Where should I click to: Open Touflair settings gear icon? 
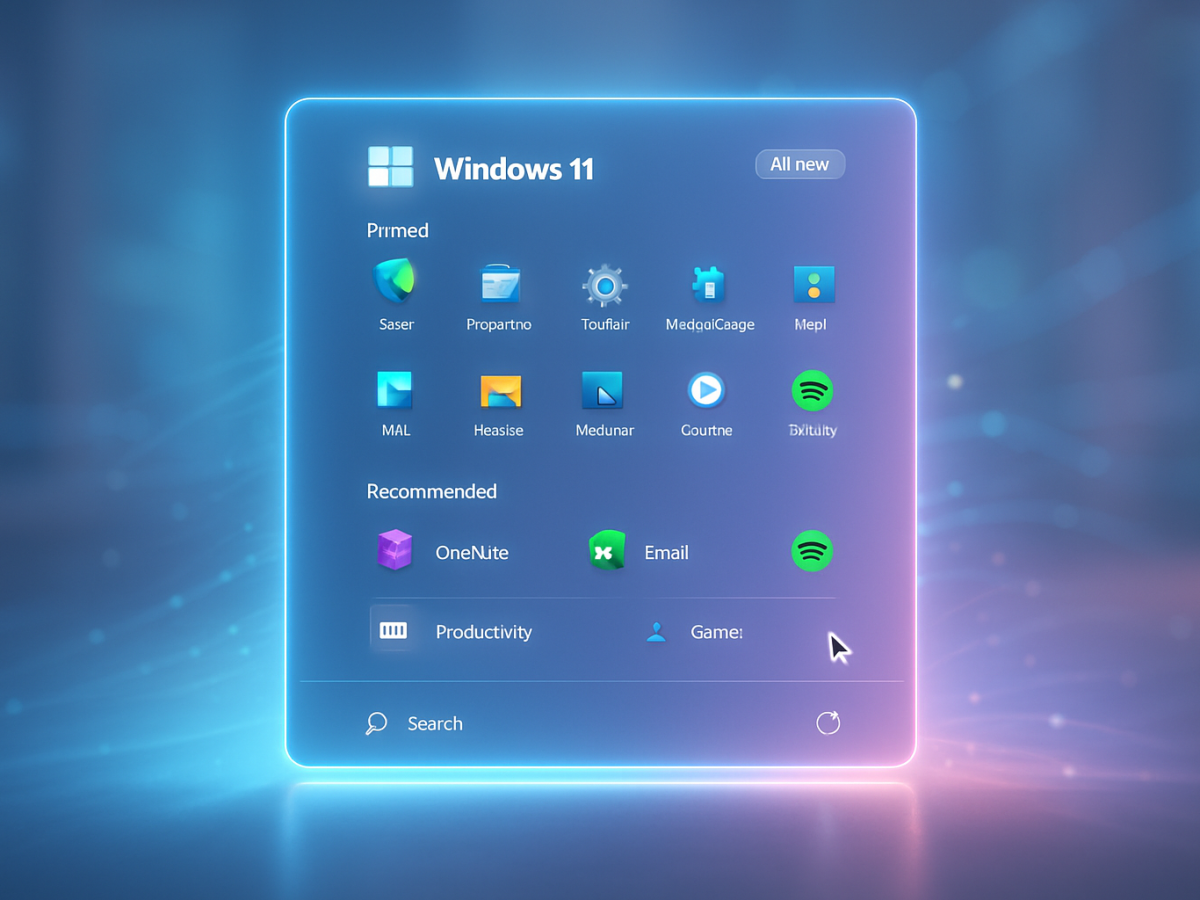(605, 288)
